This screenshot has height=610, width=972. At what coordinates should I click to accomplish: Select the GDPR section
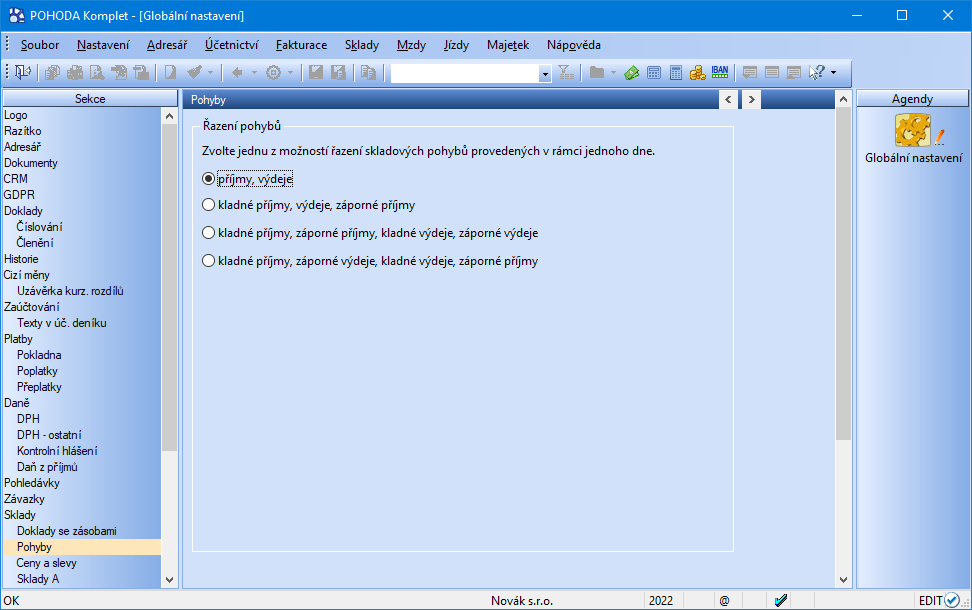coord(19,195)
